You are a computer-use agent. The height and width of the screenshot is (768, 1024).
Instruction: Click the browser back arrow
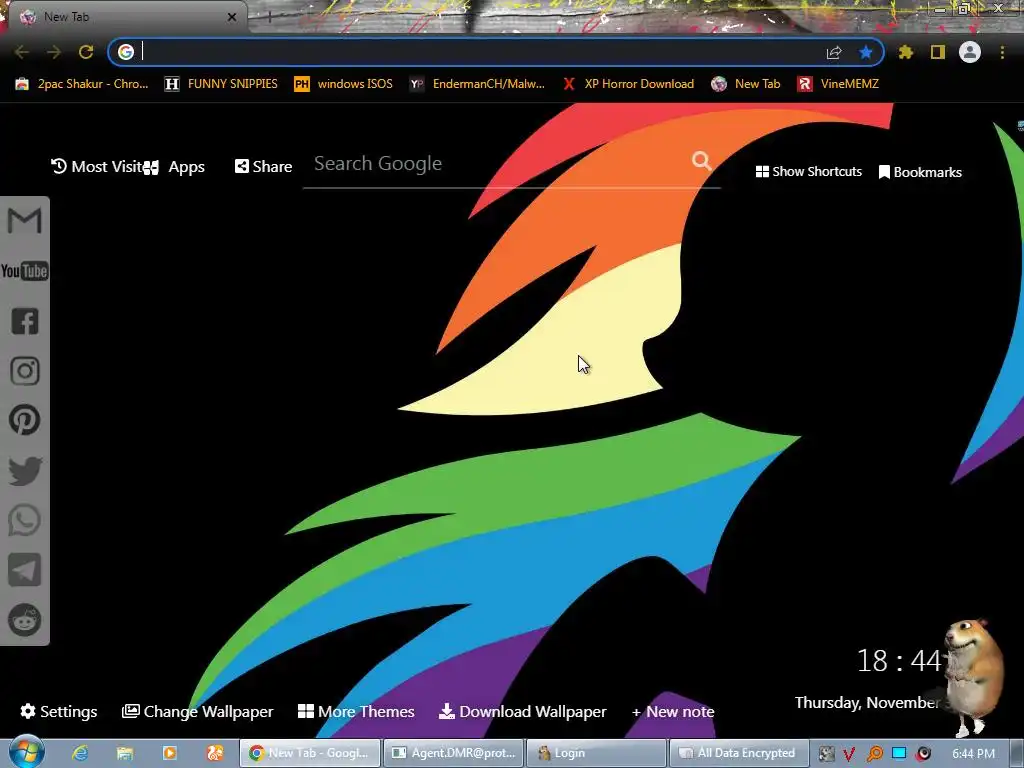click(22, 52)
